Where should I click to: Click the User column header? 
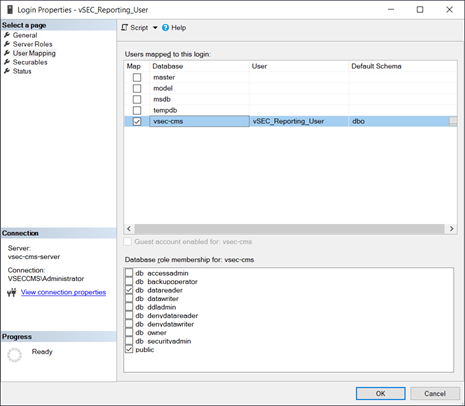[299, 66]
